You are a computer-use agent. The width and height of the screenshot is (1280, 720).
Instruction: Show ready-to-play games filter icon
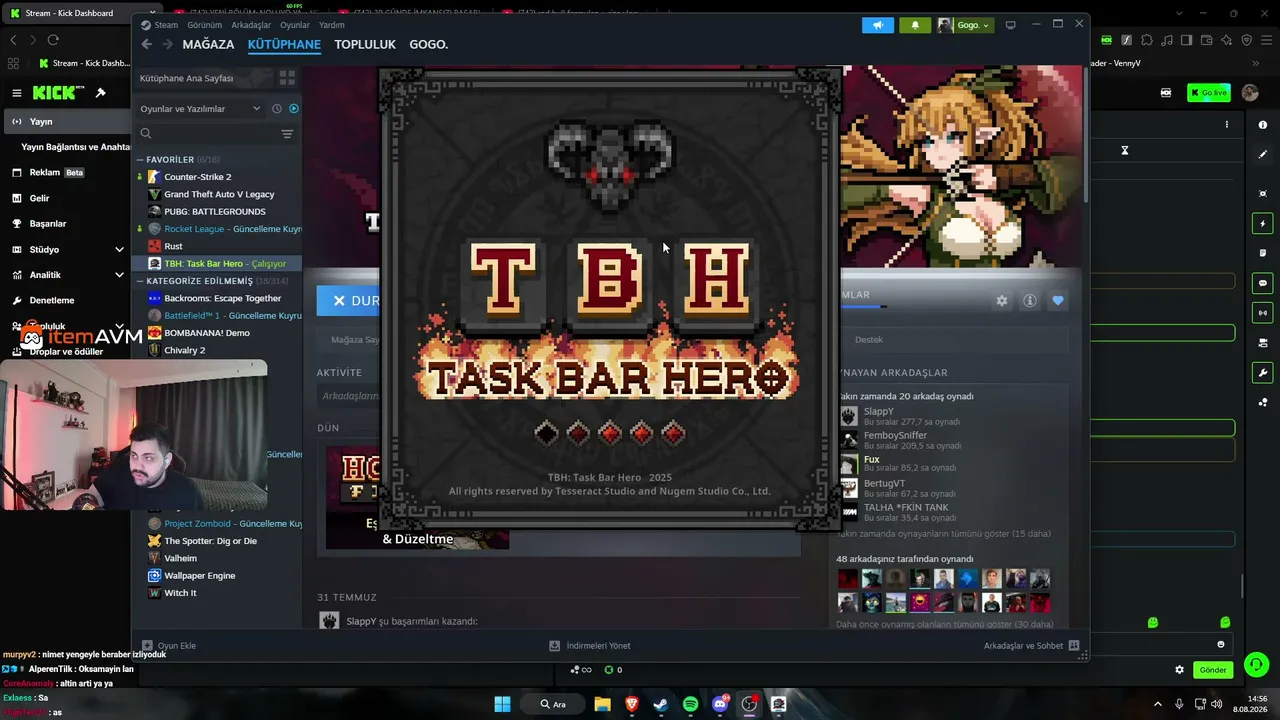click(x=294, y=108)
